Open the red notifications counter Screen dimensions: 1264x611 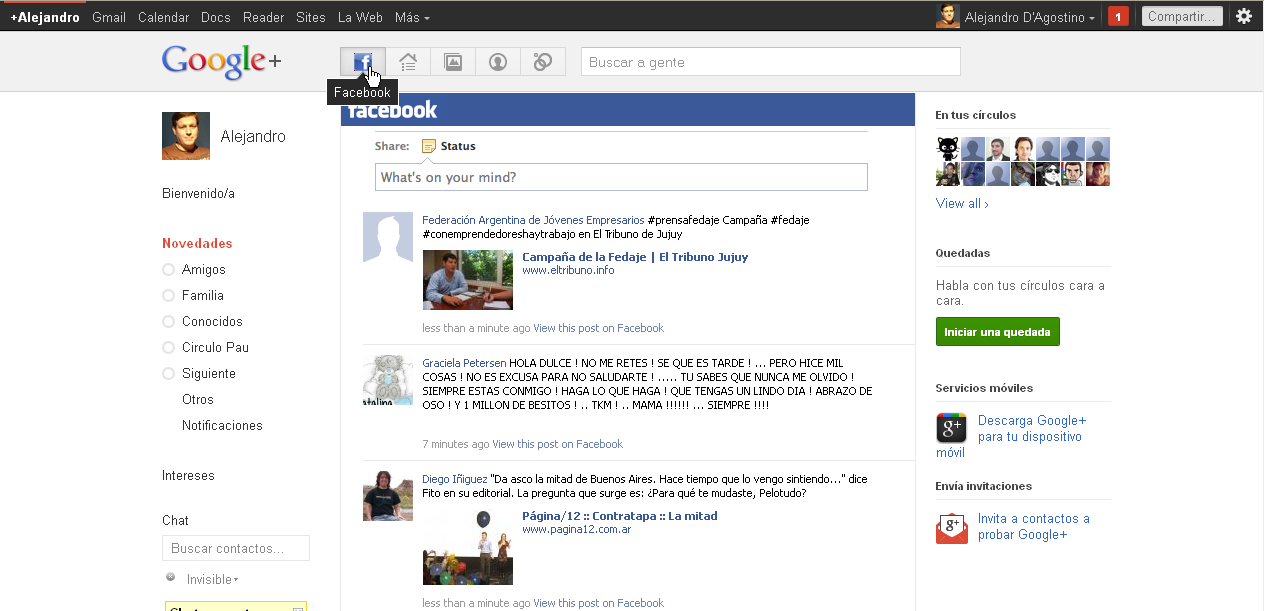coord(1119,16)
